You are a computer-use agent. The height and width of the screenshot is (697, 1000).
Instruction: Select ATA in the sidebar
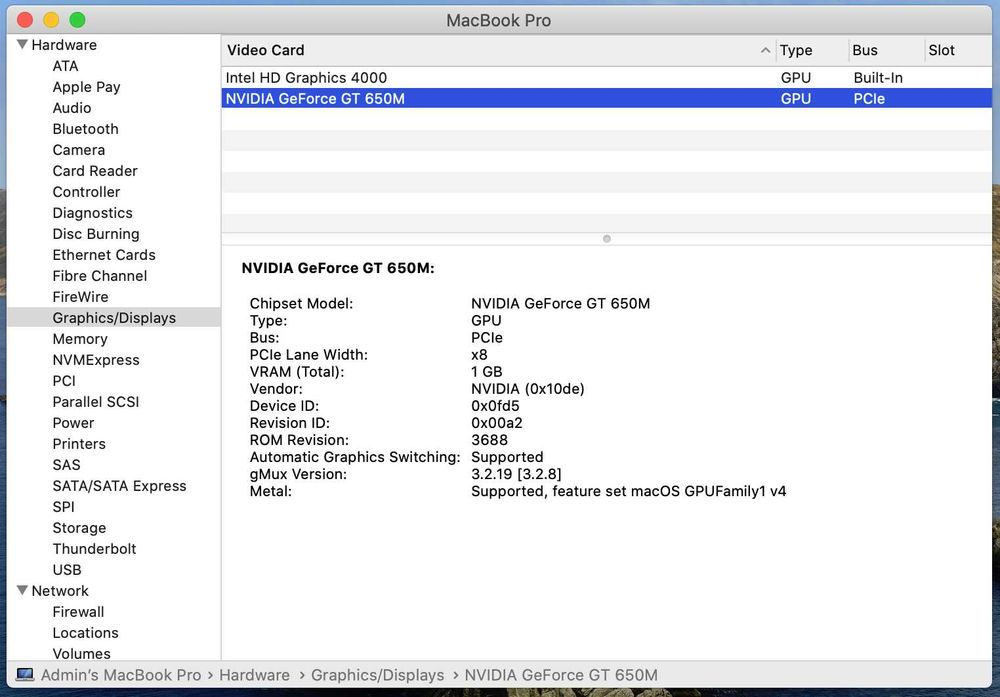click(x=66, y=66)
